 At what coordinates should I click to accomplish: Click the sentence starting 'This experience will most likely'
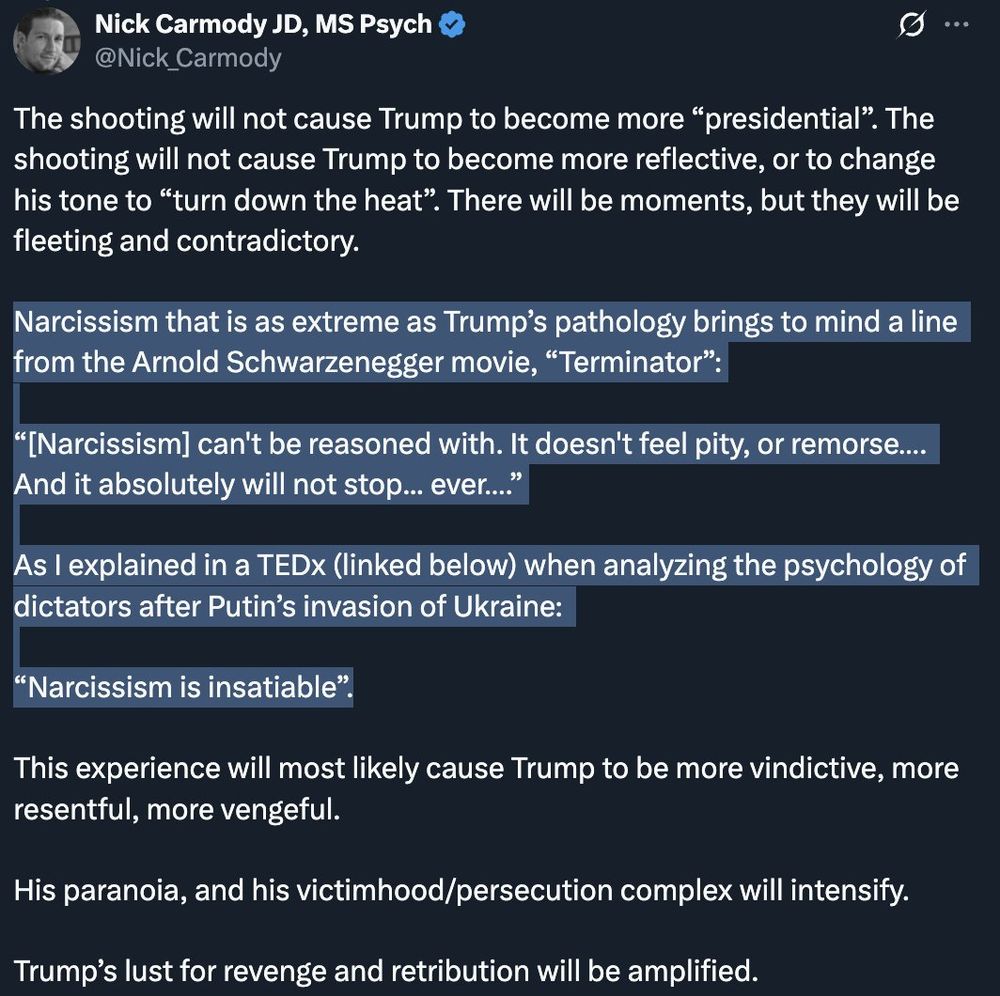[x=486, y=789]
